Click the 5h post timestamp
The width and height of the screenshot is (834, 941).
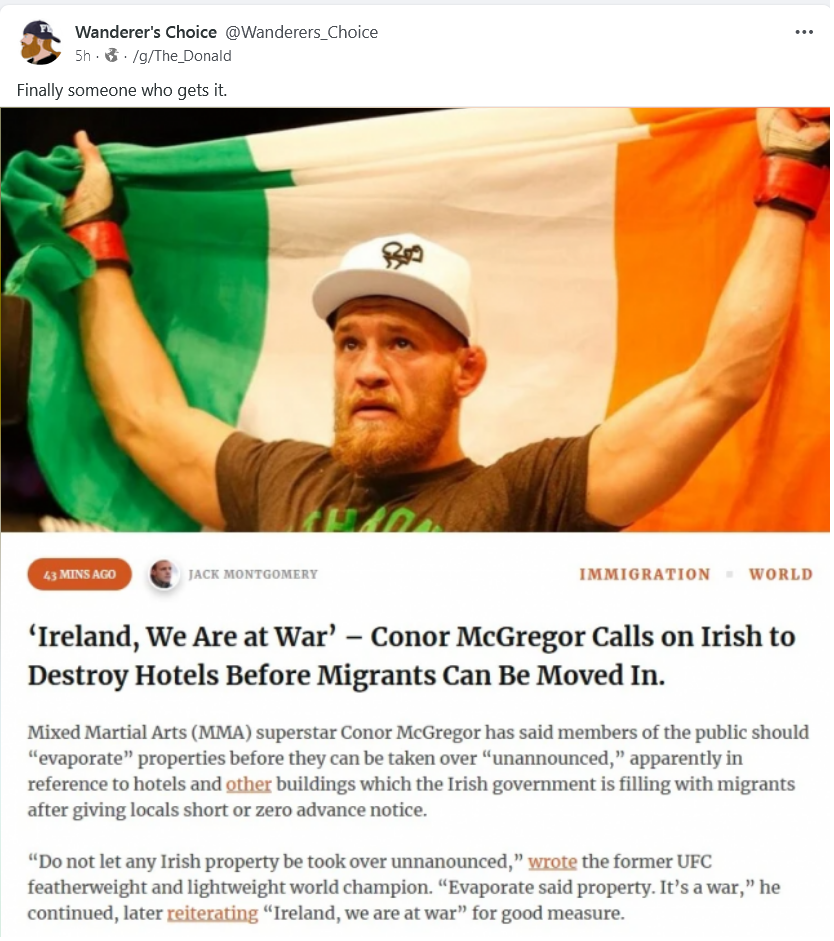coord(83,56)
